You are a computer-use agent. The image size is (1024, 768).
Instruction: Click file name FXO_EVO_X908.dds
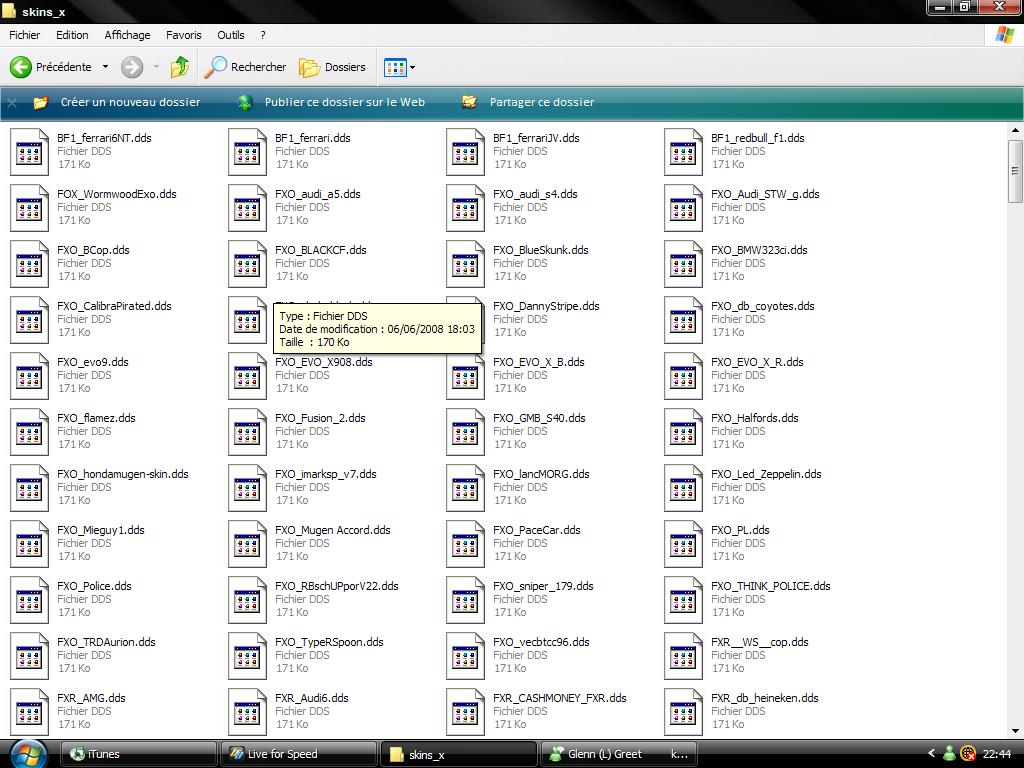point(324,362)
